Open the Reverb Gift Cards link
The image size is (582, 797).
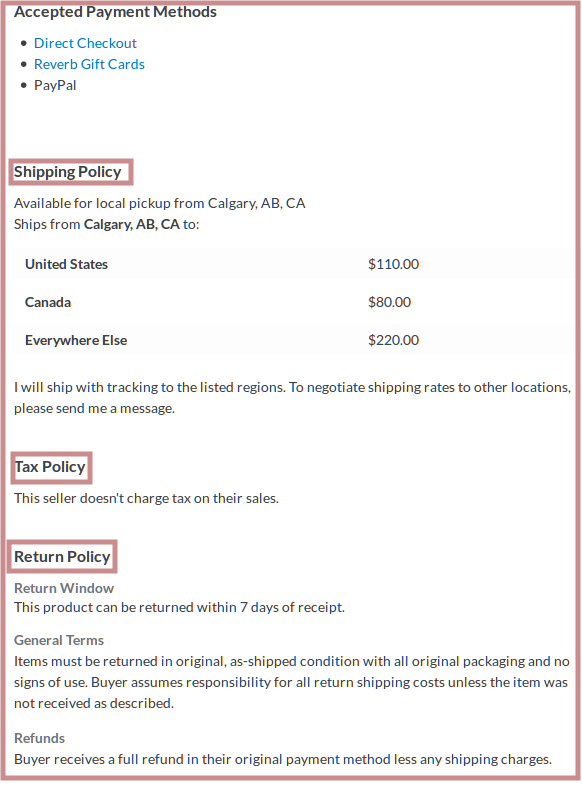coord(89,64)
